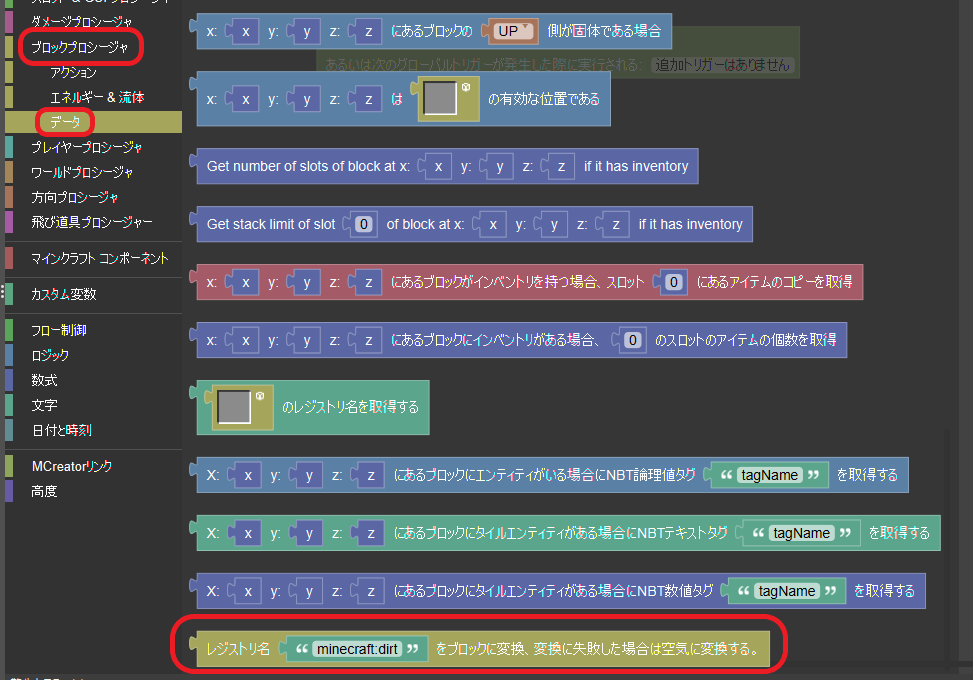Click block selector in '有効な位置である' block
This screenshot has height=680, width=973.
440,99
